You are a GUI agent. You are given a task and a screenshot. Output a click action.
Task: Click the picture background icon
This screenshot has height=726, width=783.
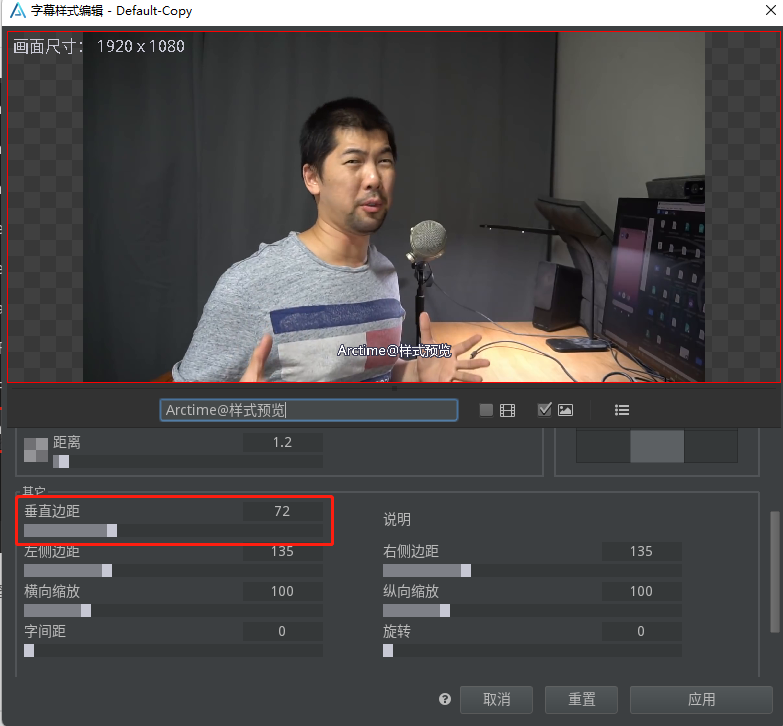pos(565,410)
